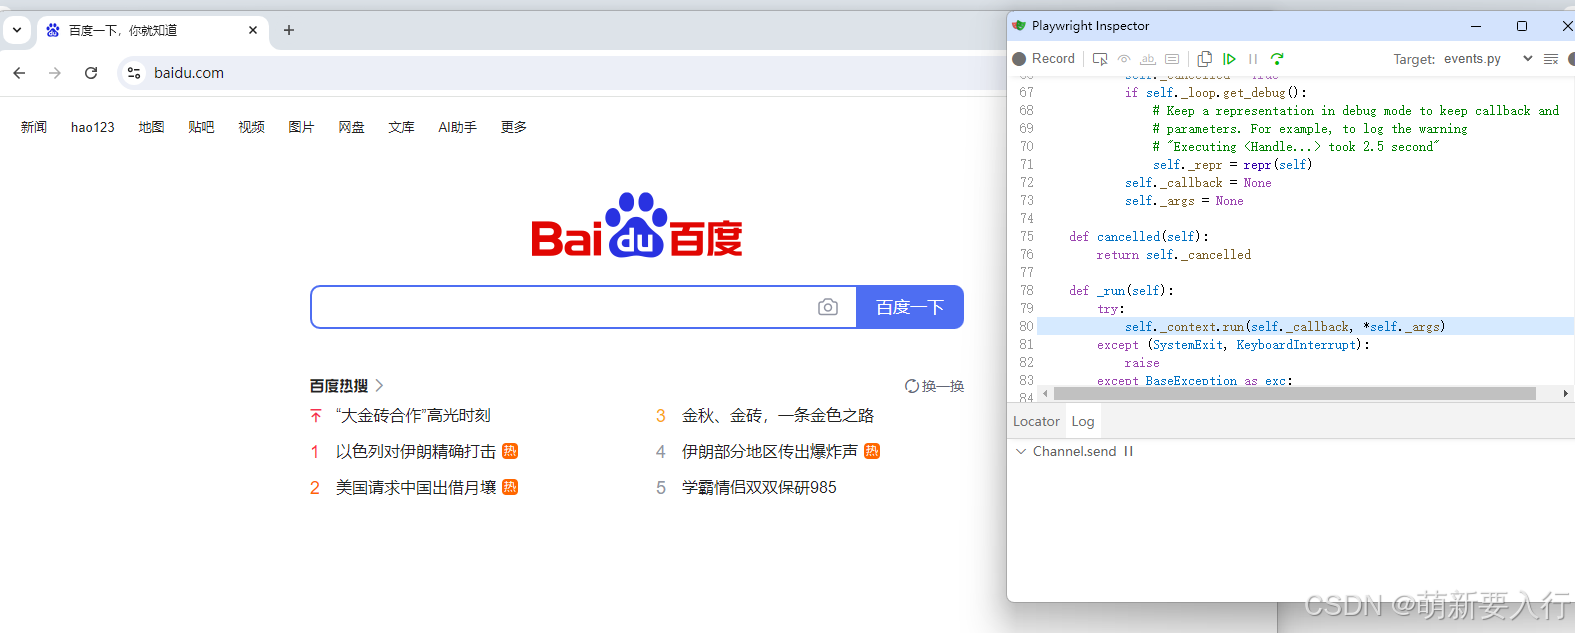The image size is (1575, 633).
Task: Click the browser forward arrow
Action: [55, 73]
